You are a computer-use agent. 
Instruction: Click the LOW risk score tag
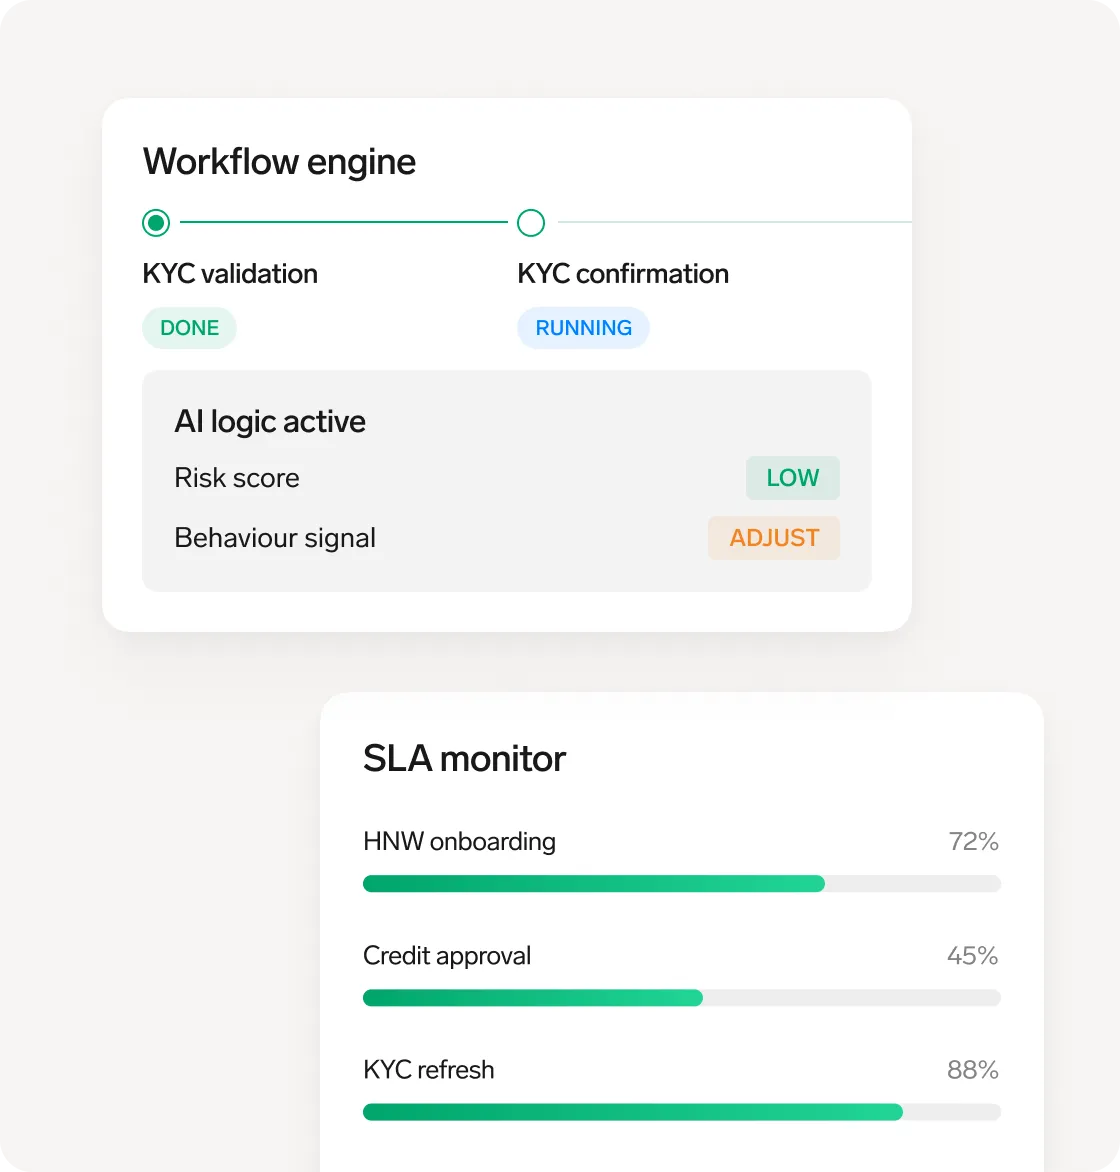click(x=793, y=478)
